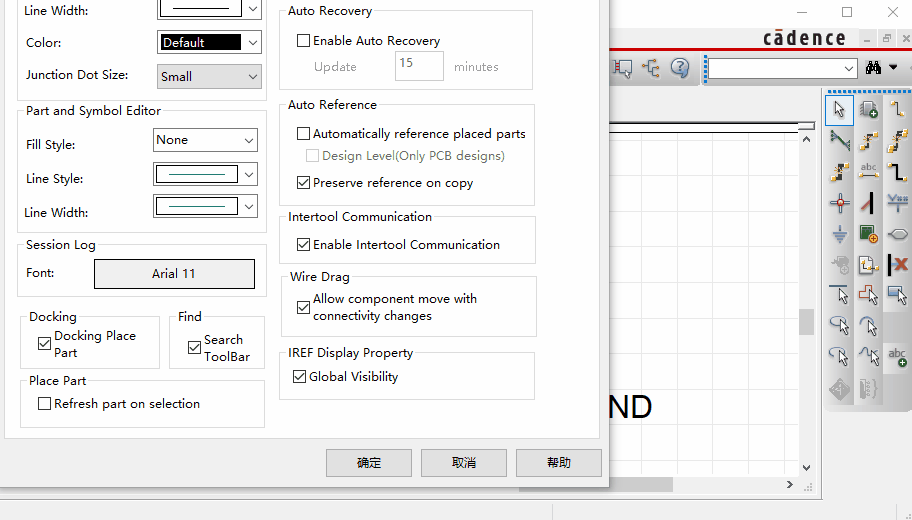Select the Place Net Alias abc icon
912x520 pixels.
tap(868, 171)
